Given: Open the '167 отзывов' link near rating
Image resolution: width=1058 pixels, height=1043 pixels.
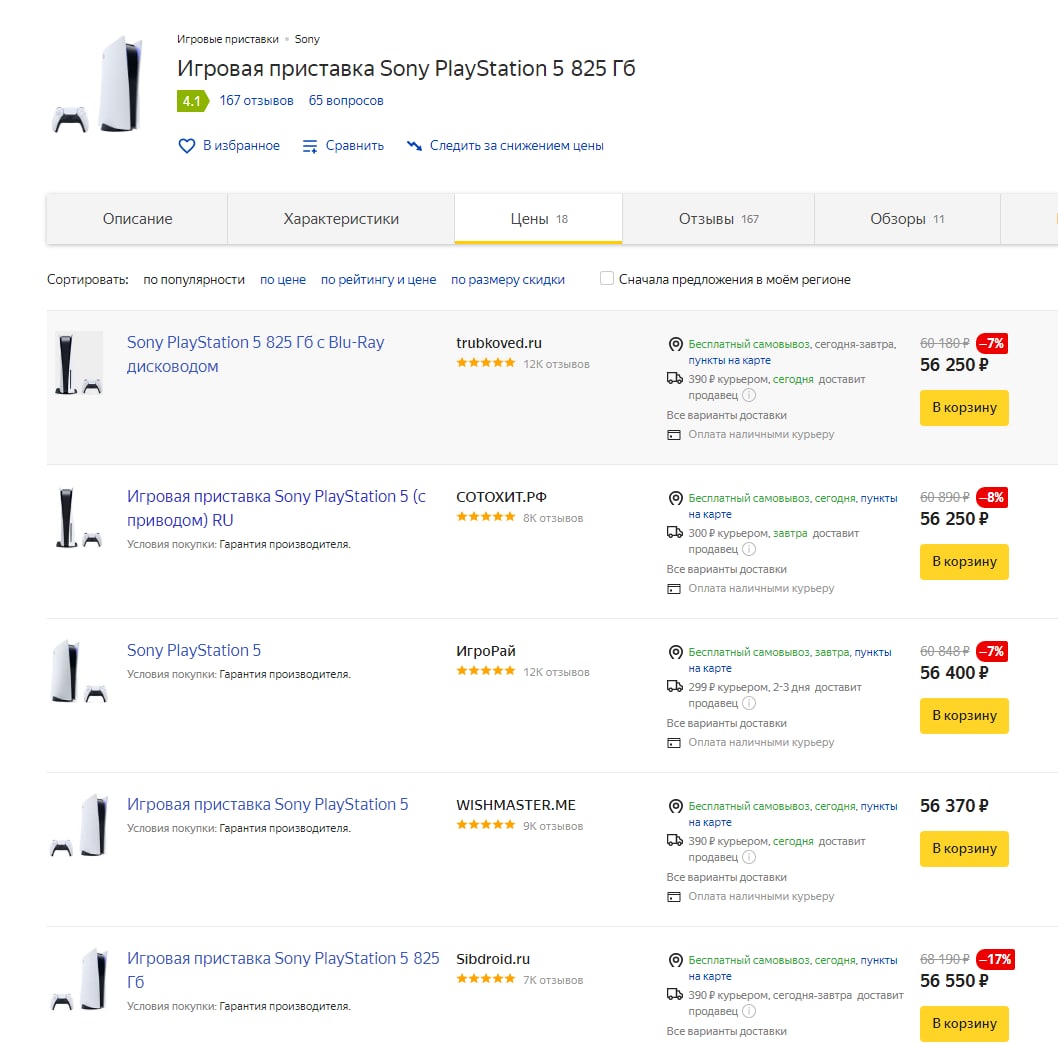Looking at the screenshot, I should click(256, 101).
